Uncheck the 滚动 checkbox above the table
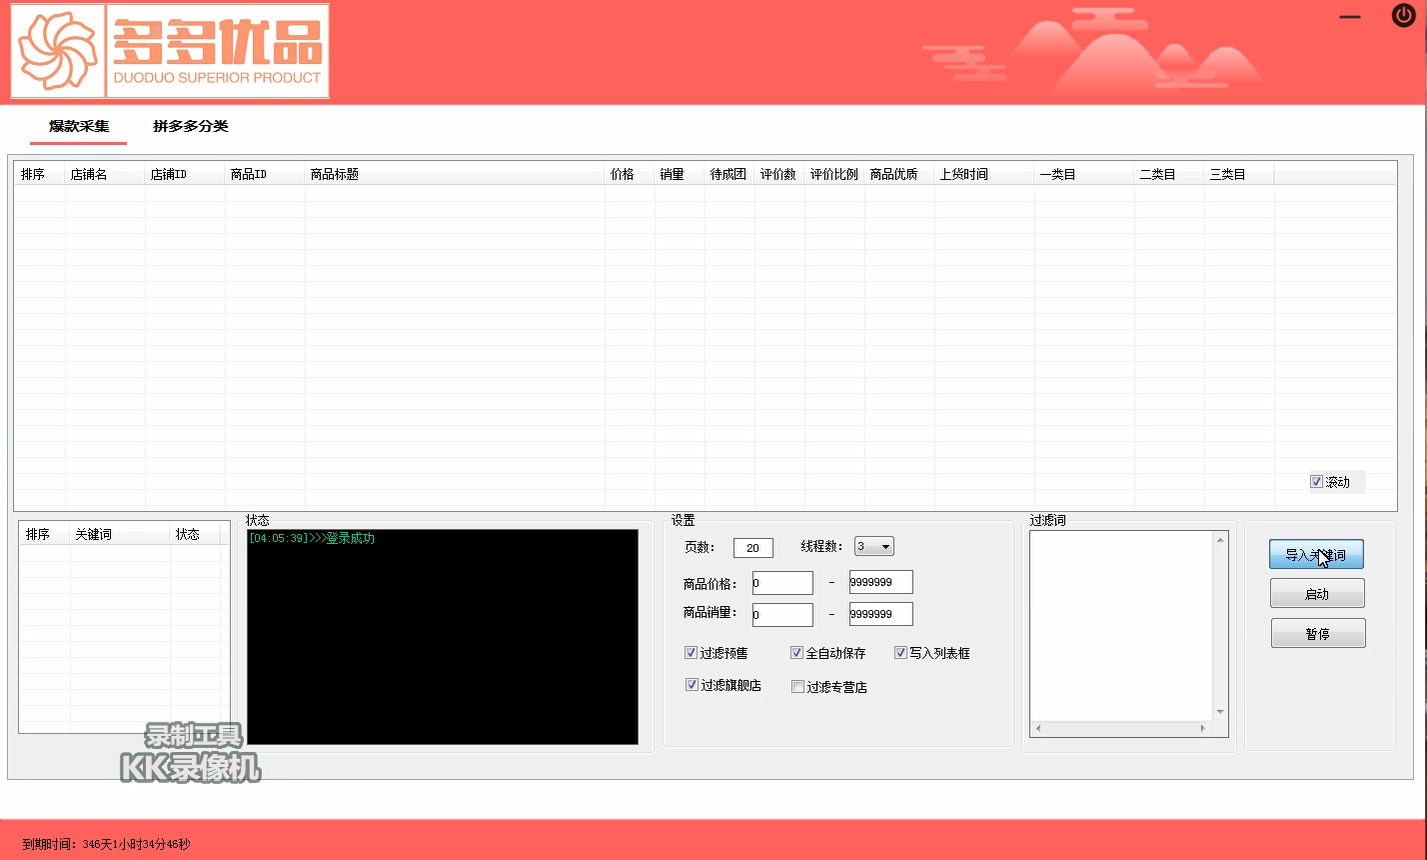1427x860 pixels. point(1317,482)
